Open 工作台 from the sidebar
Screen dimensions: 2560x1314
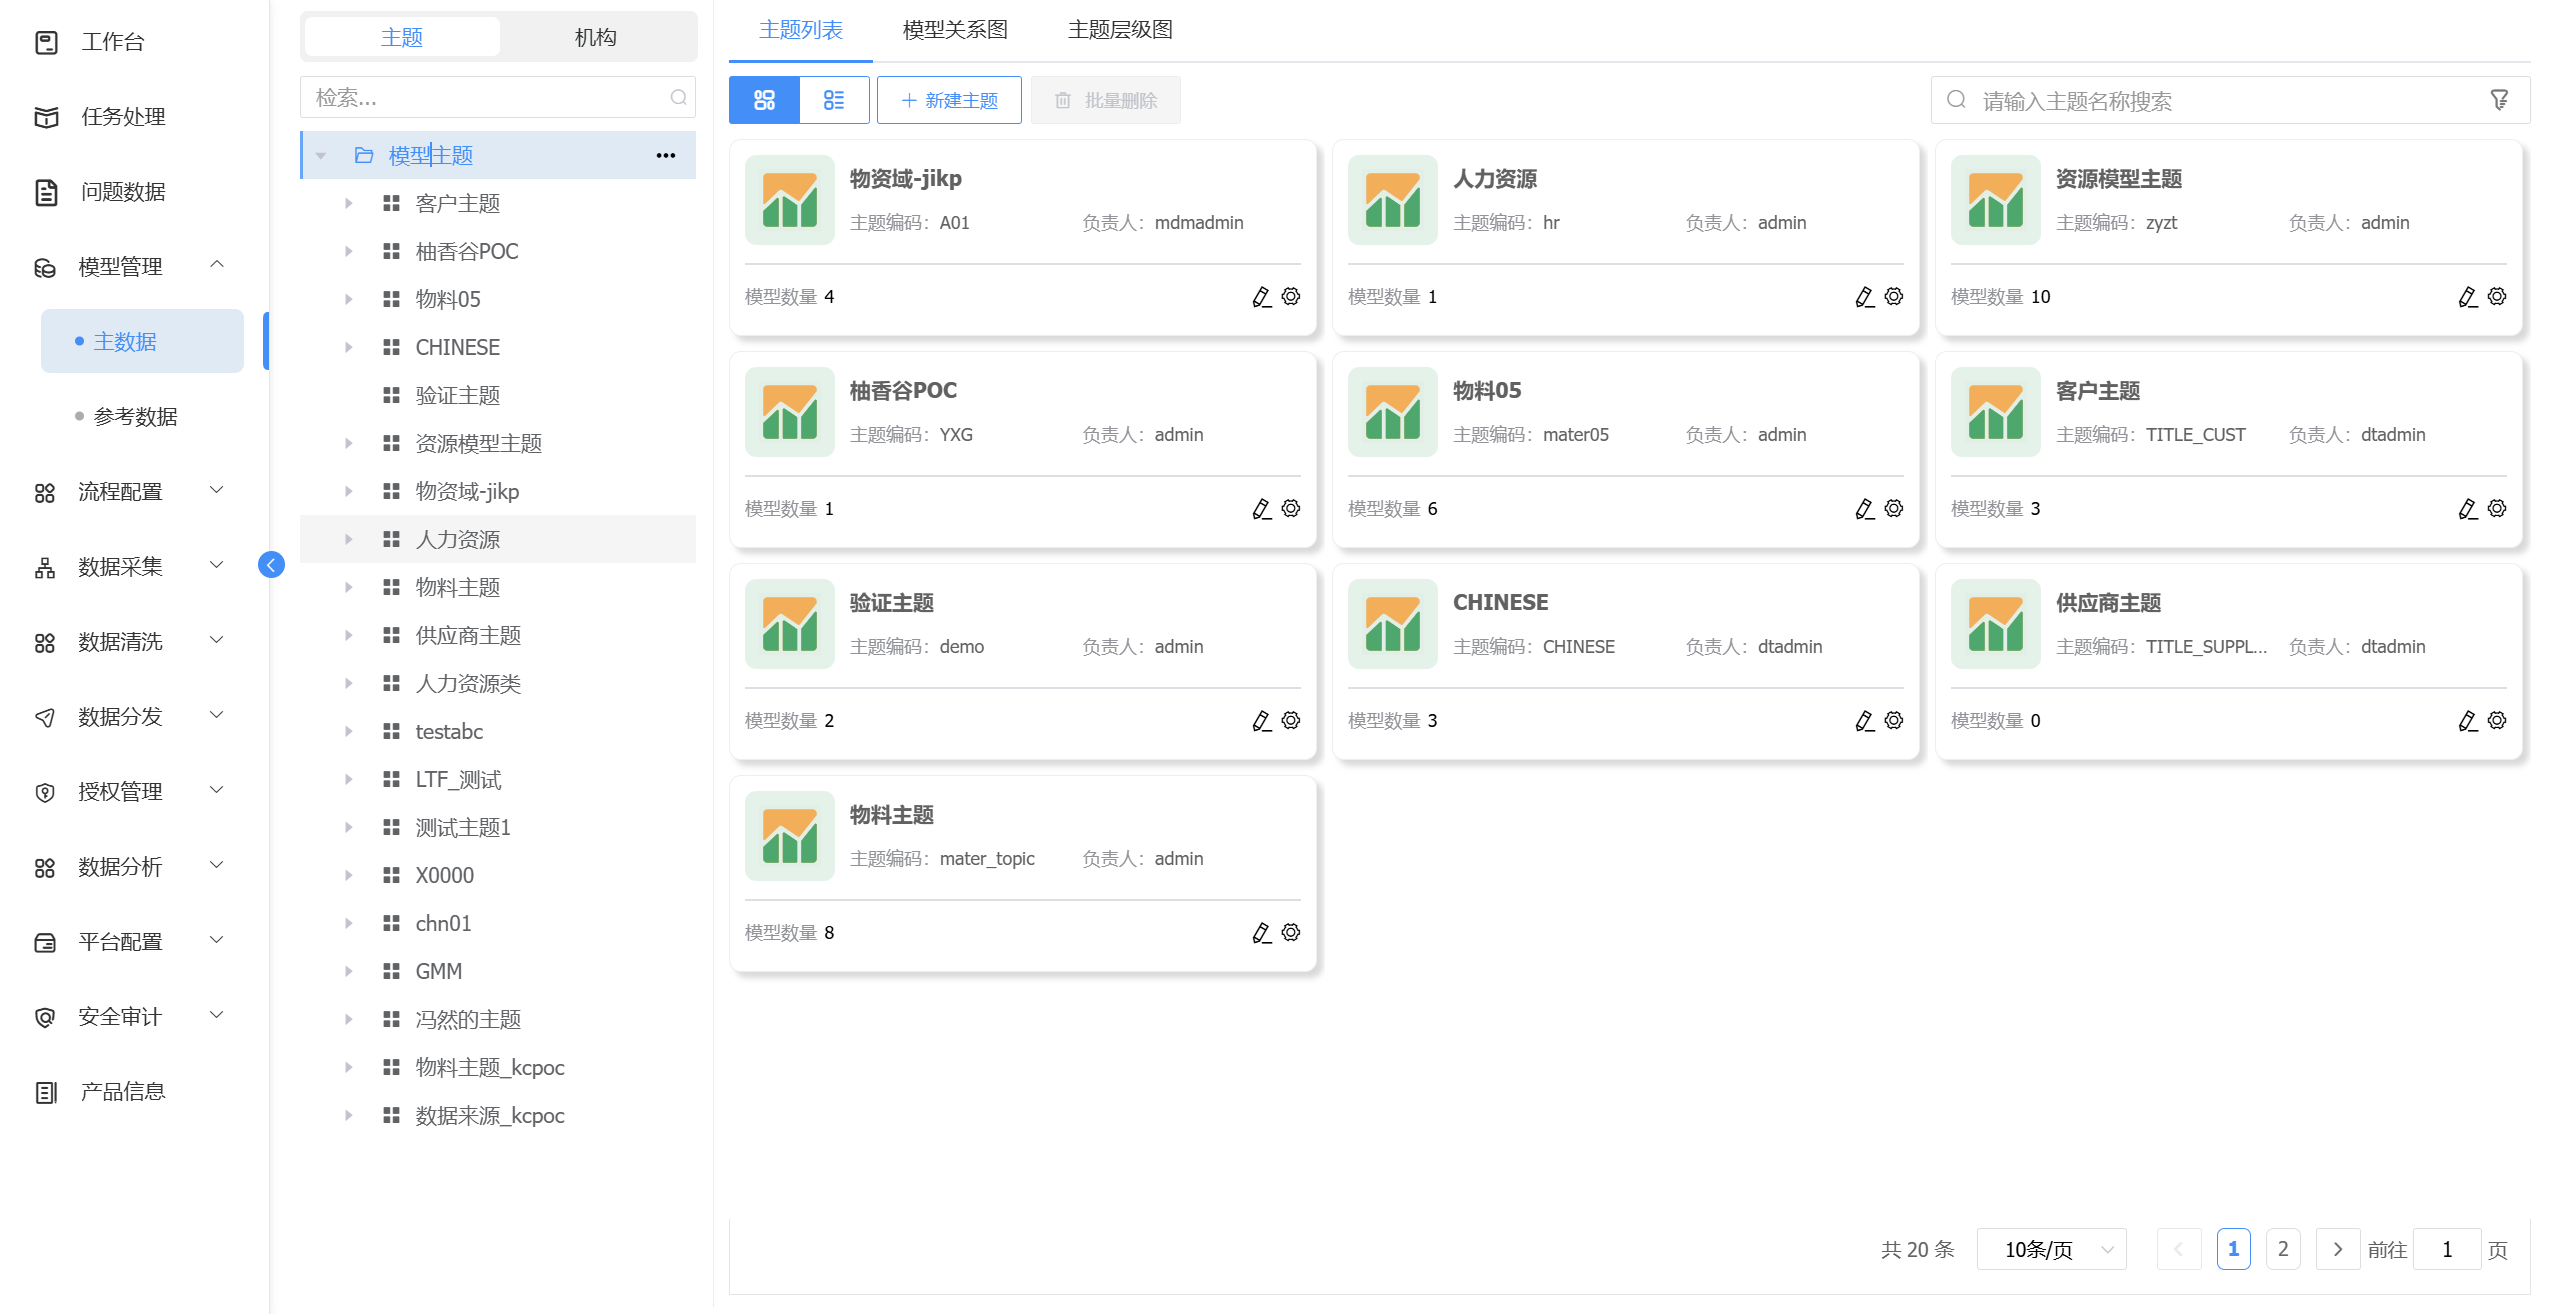tap(112, 42)
